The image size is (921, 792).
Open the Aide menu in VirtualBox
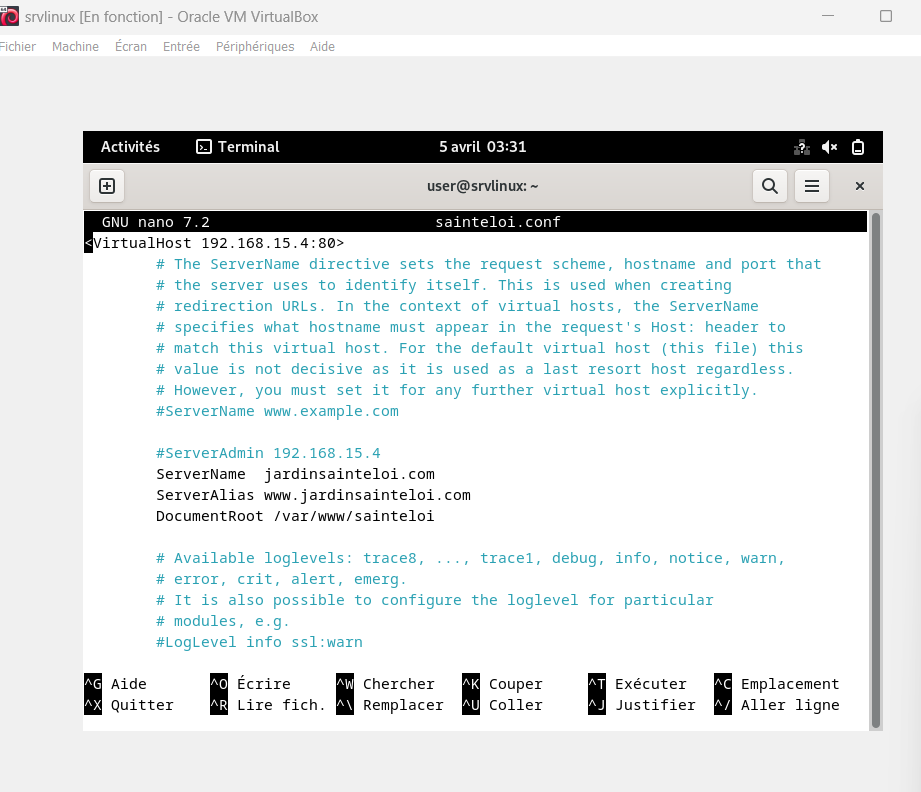coord(322,47)
